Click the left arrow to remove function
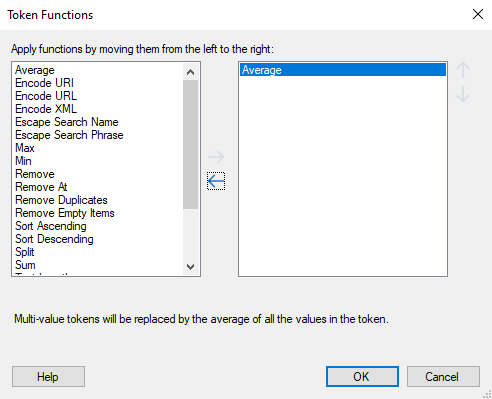 pyautogui.click(x=216, y=181)
